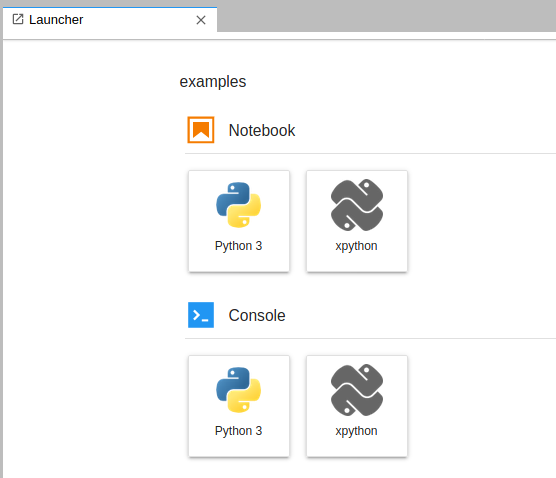Start an xpython console from its card
Image resolution: width=556 pixels, height=478 pixels.
point(357,406)
